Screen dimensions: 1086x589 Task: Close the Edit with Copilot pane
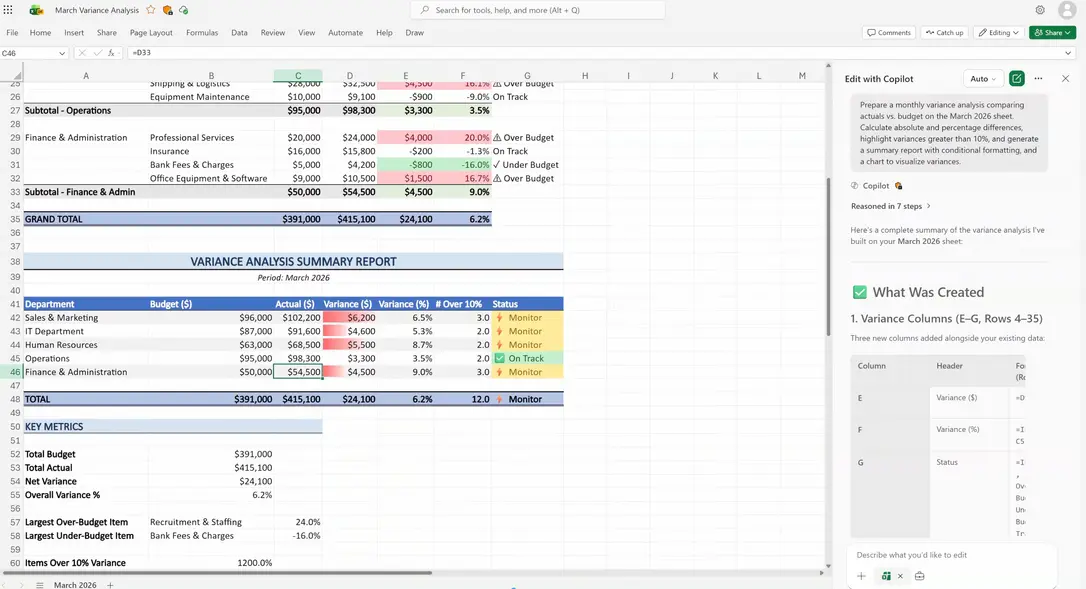(1065, 78)
